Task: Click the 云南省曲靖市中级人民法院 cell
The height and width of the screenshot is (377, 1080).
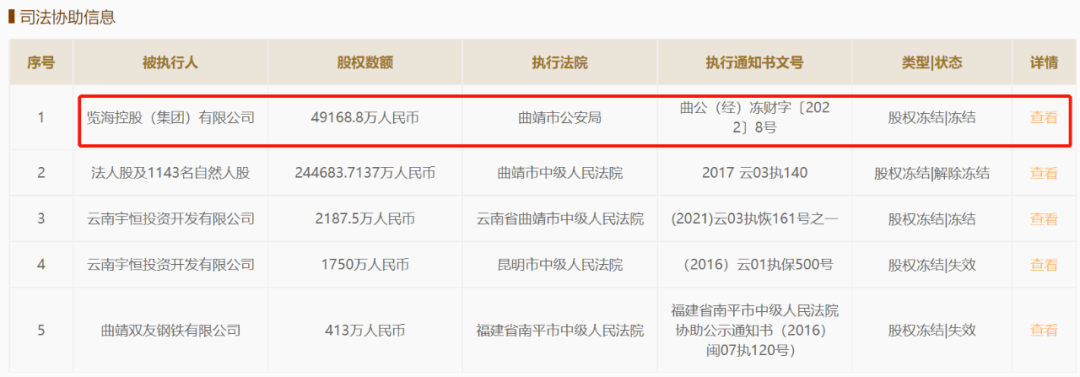Action: coord(559,220)
